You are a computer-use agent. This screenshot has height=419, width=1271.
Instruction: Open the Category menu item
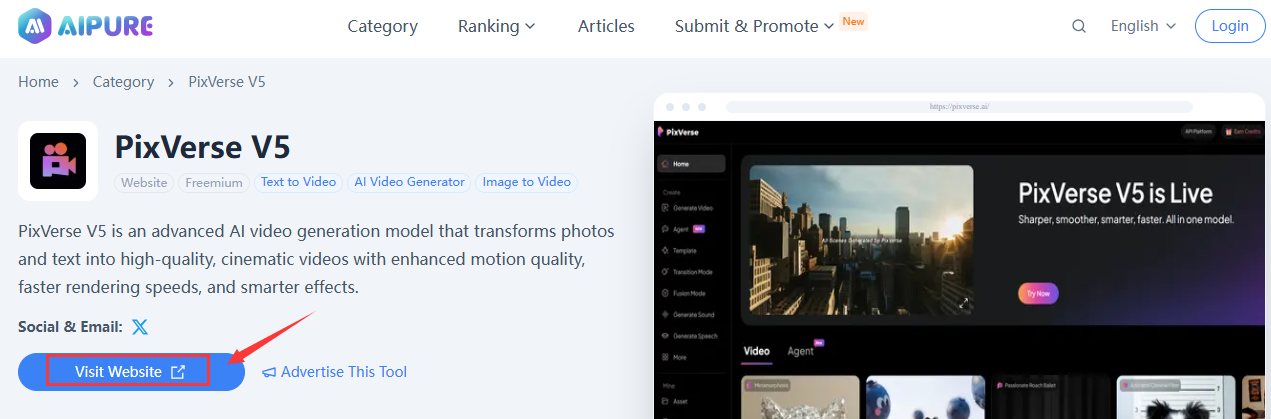point(382,26)
